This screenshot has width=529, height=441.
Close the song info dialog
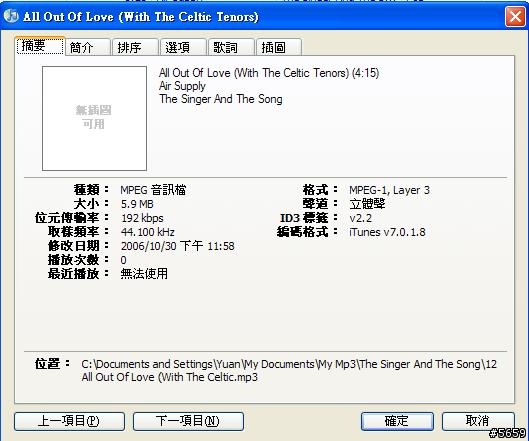pyautogui.click(x=515, y=16)
